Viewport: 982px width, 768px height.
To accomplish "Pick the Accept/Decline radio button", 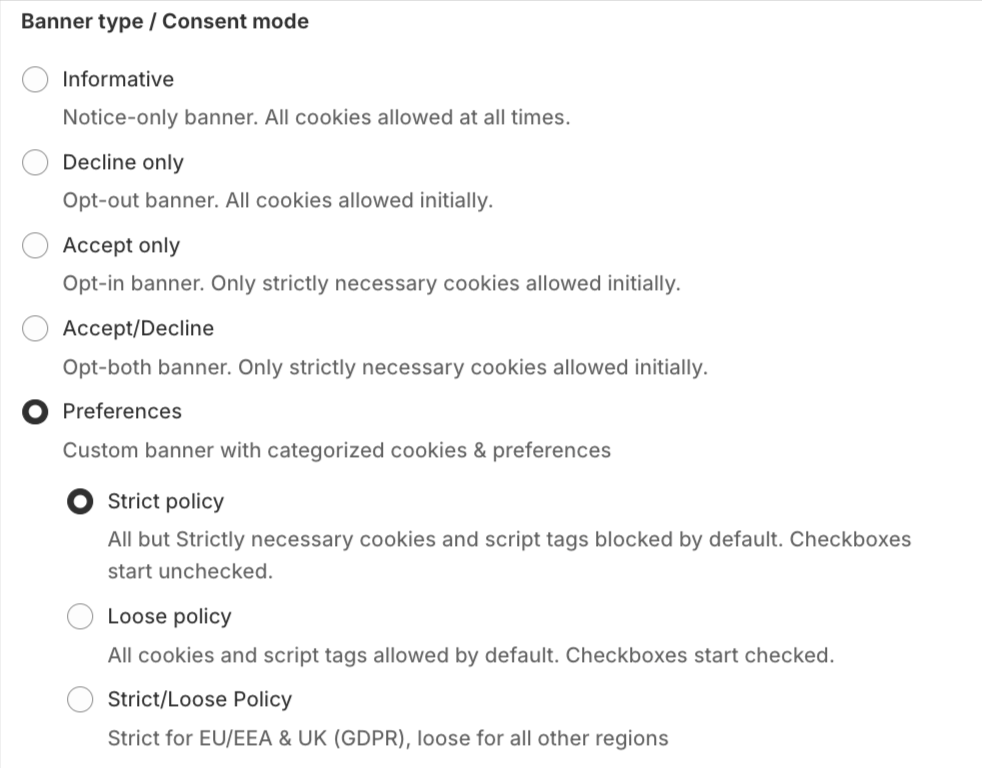I will 35,329.
